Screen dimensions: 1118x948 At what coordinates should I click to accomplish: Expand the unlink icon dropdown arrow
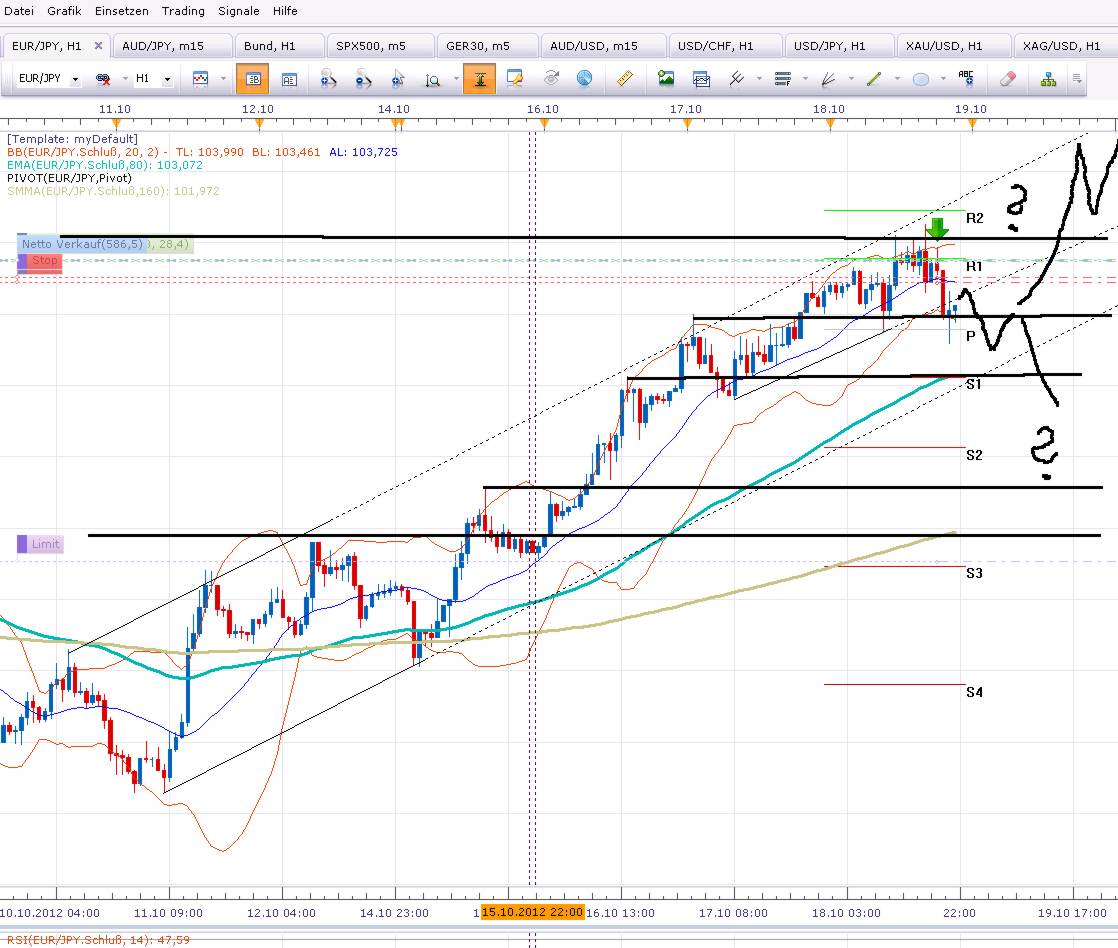click(x=125, y=79)
